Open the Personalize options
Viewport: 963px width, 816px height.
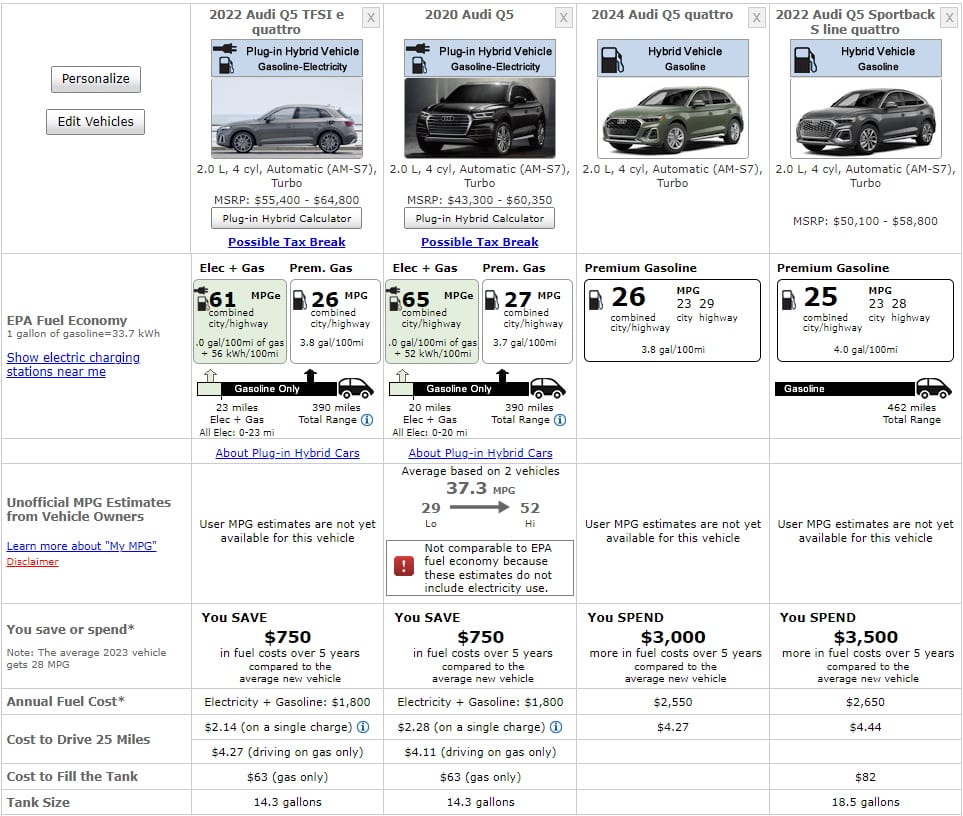(x=96, y=79)
